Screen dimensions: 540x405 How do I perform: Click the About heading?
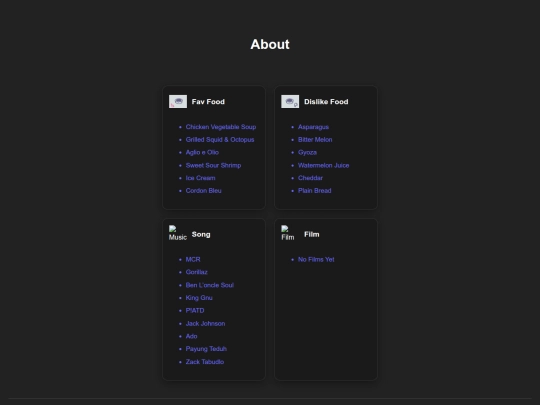tap(270, 44)
